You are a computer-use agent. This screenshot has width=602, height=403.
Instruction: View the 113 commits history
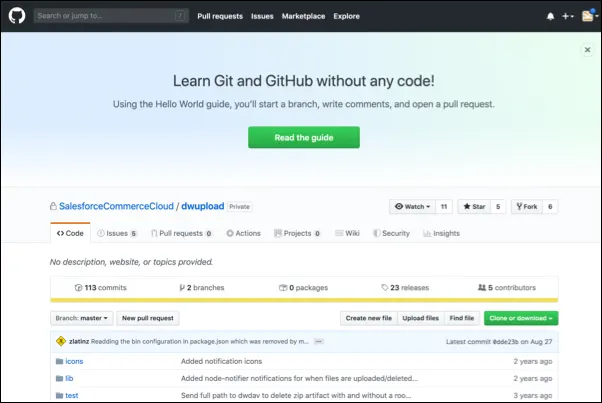click(101, 287)
